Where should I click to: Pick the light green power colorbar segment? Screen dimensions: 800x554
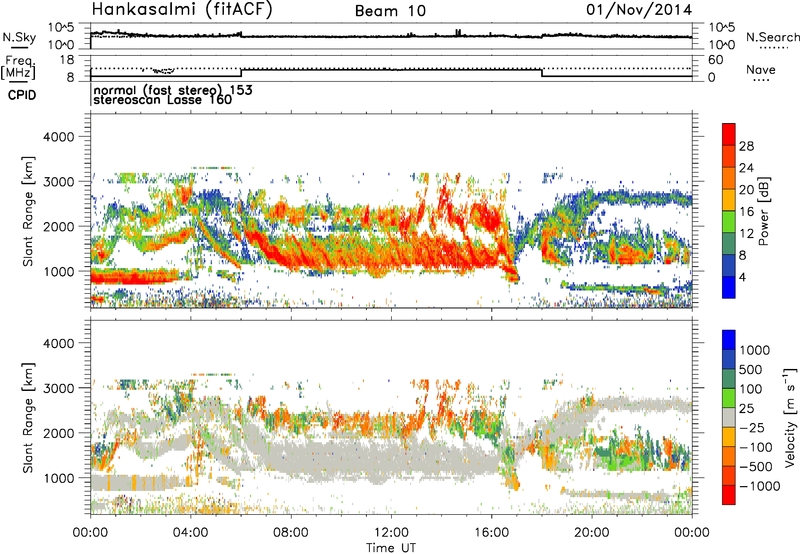point(729,222)
